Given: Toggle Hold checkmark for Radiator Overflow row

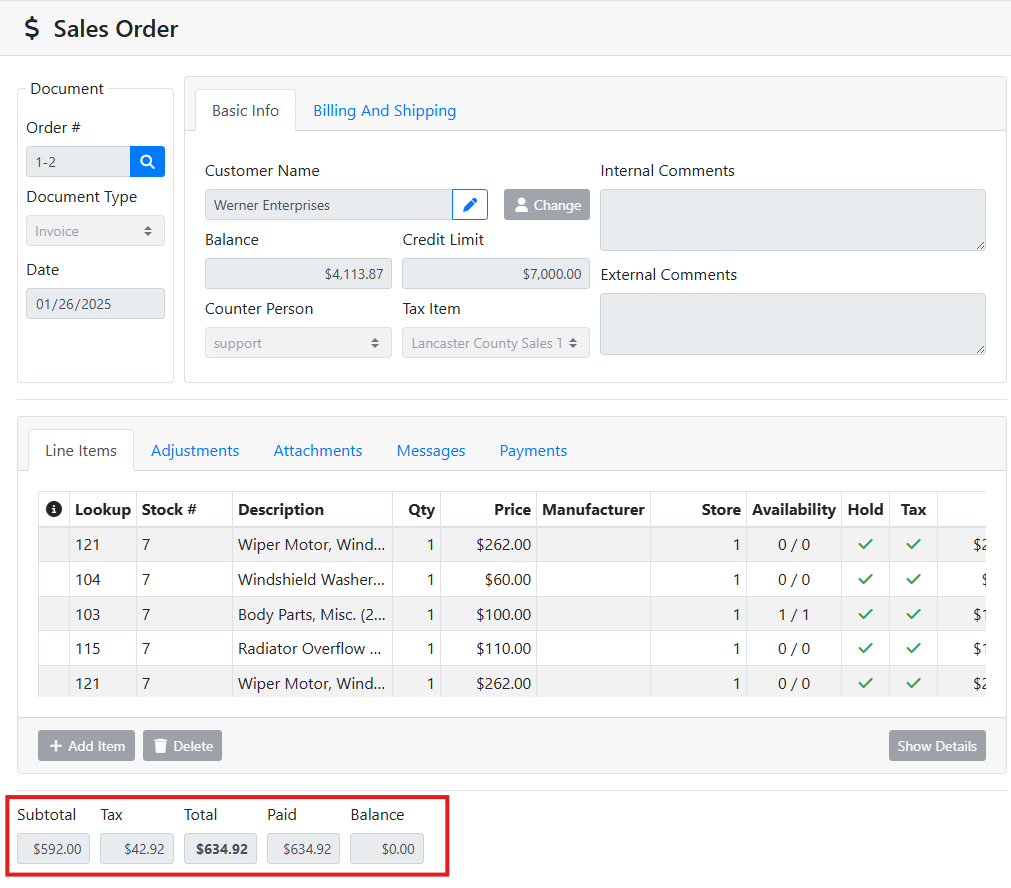Looking at the screenshot, I should [x=865, y=648].
